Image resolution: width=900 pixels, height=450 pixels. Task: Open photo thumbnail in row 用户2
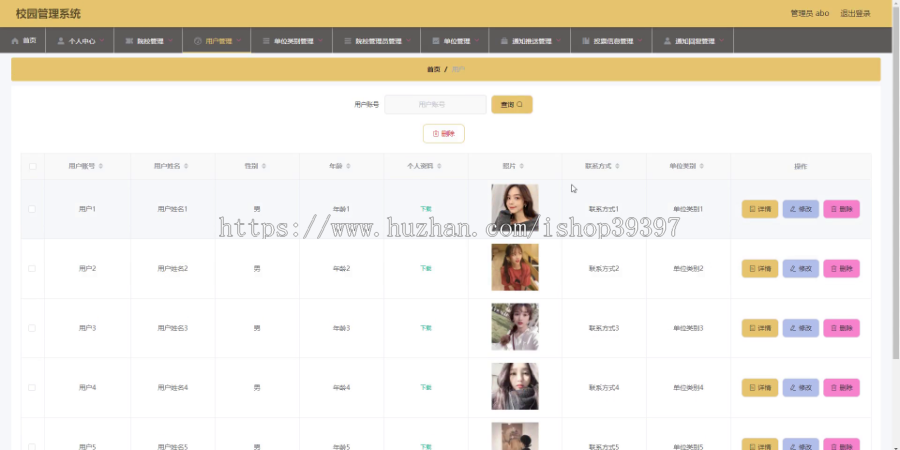515,267
